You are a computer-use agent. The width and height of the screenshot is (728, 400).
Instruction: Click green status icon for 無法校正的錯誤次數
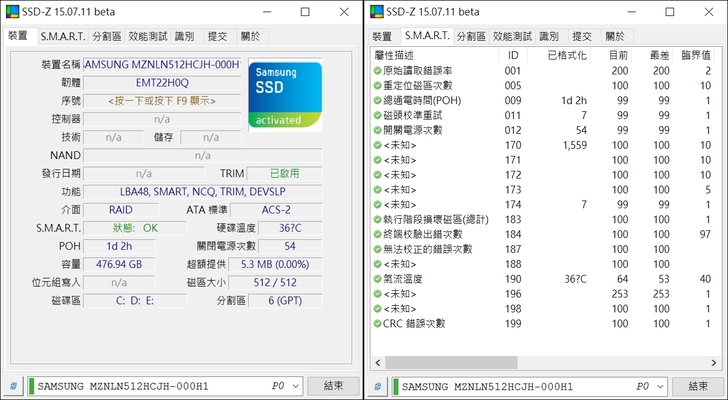(377, 249)
